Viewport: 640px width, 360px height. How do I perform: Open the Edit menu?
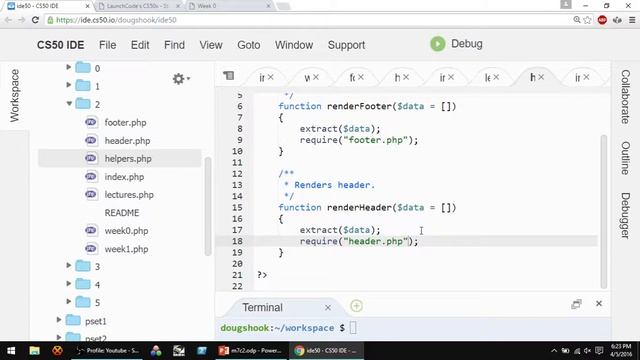click(140, 45)
